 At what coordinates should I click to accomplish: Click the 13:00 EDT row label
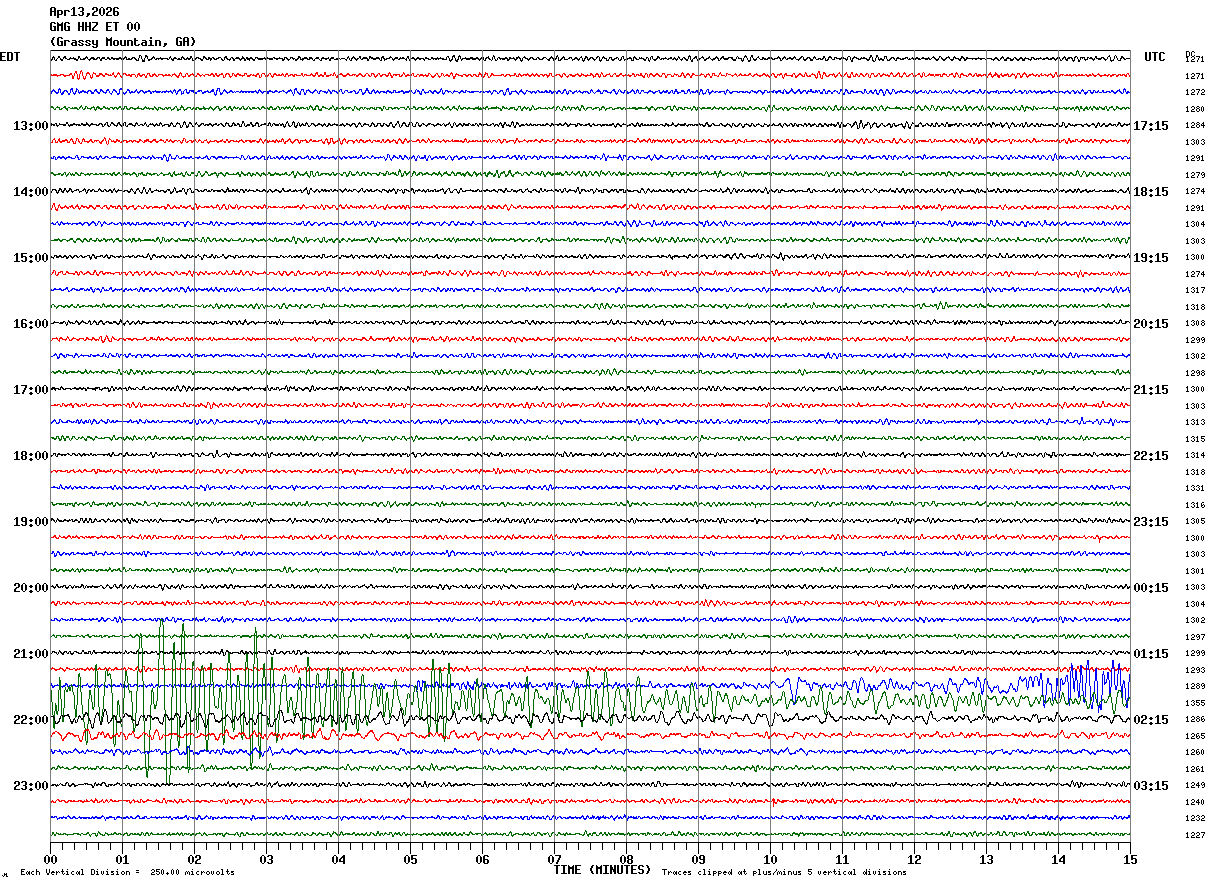(30, 126)
